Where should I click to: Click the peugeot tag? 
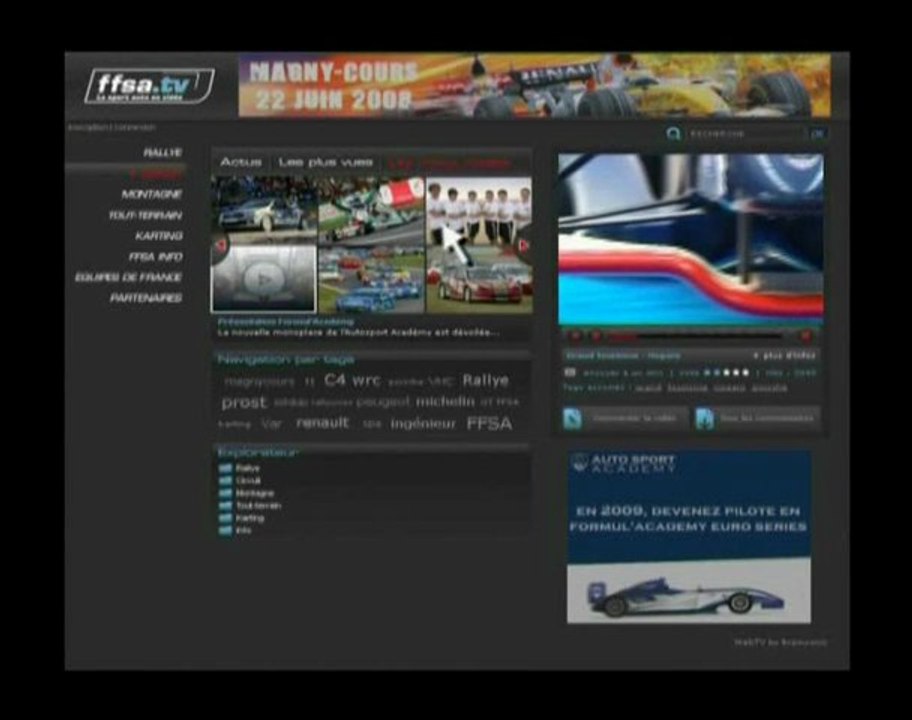coord(383,402)
